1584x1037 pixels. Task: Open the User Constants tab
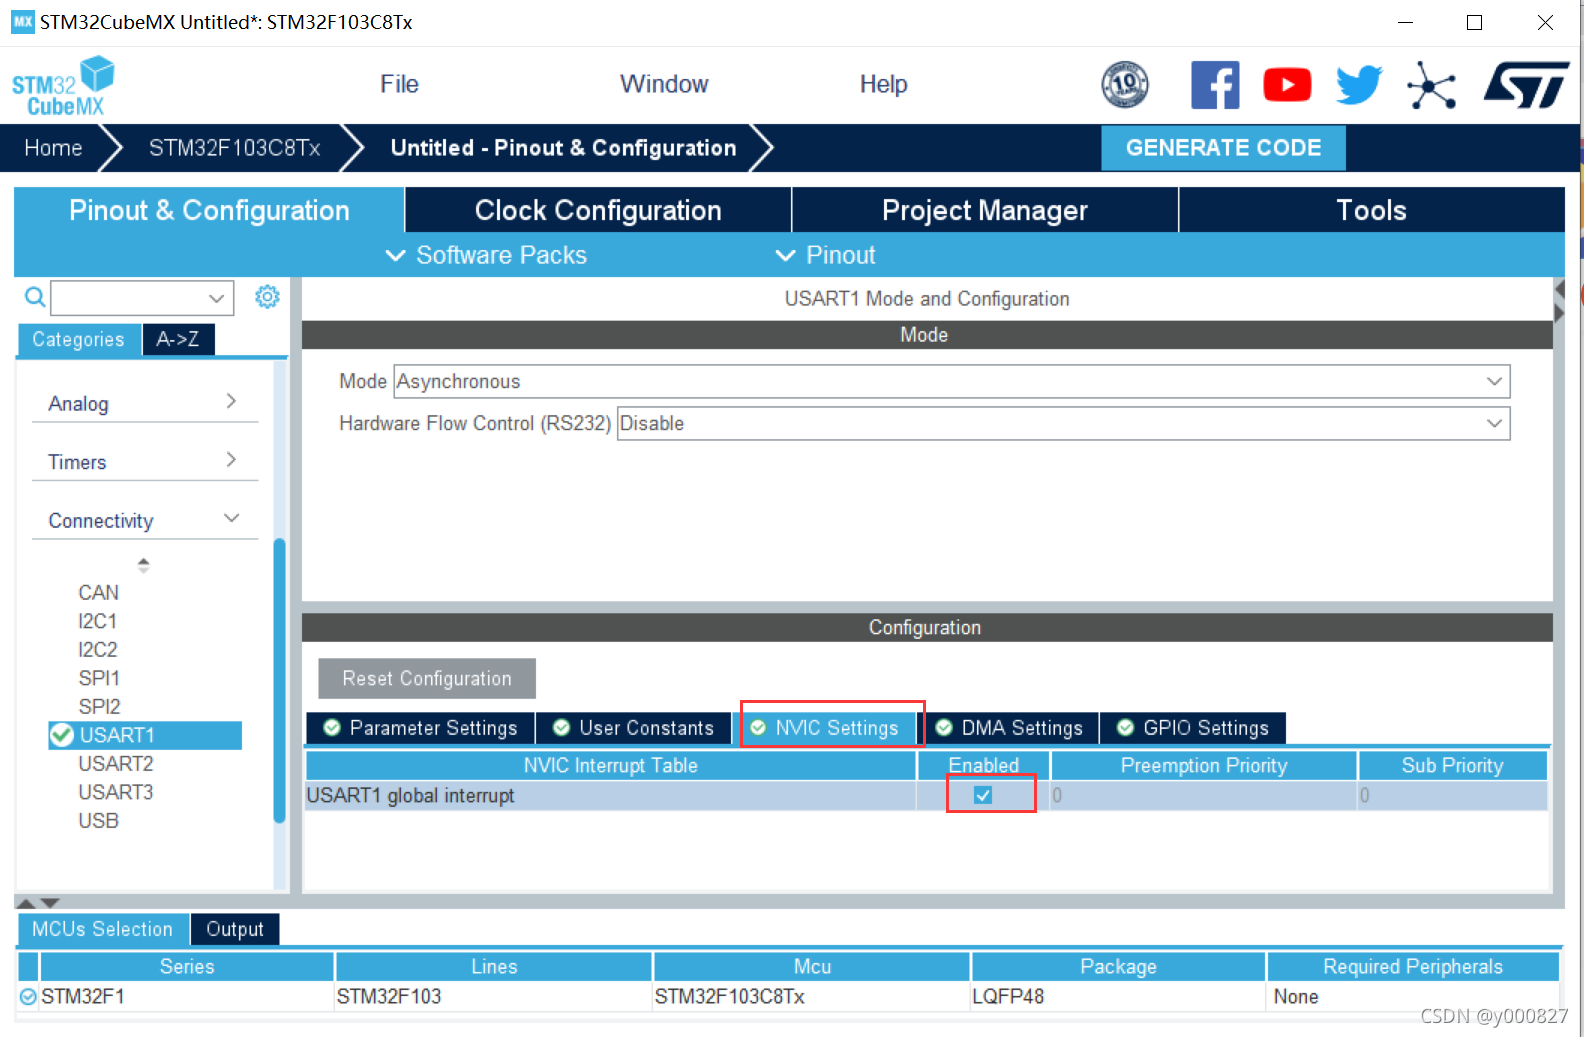633,728
